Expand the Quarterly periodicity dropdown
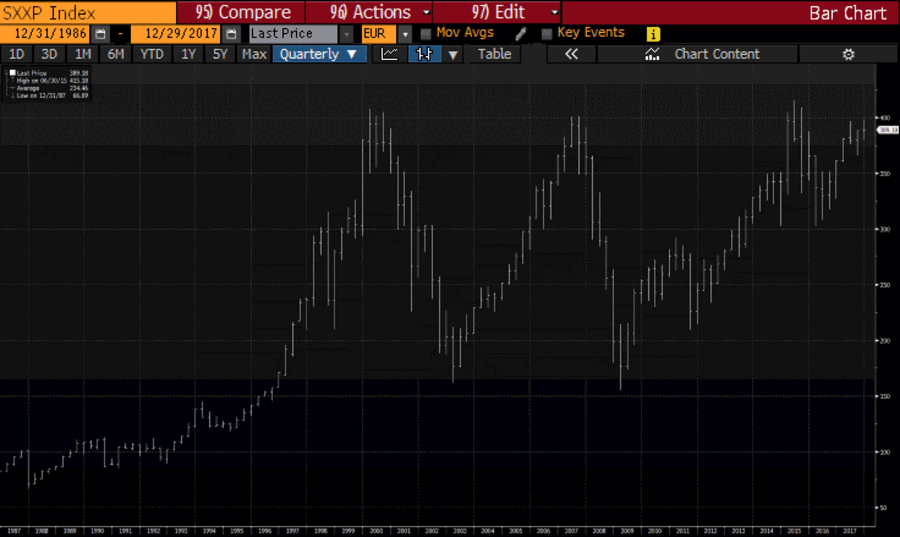This screenshot has height=537, width=900. [x=320, y=54]
